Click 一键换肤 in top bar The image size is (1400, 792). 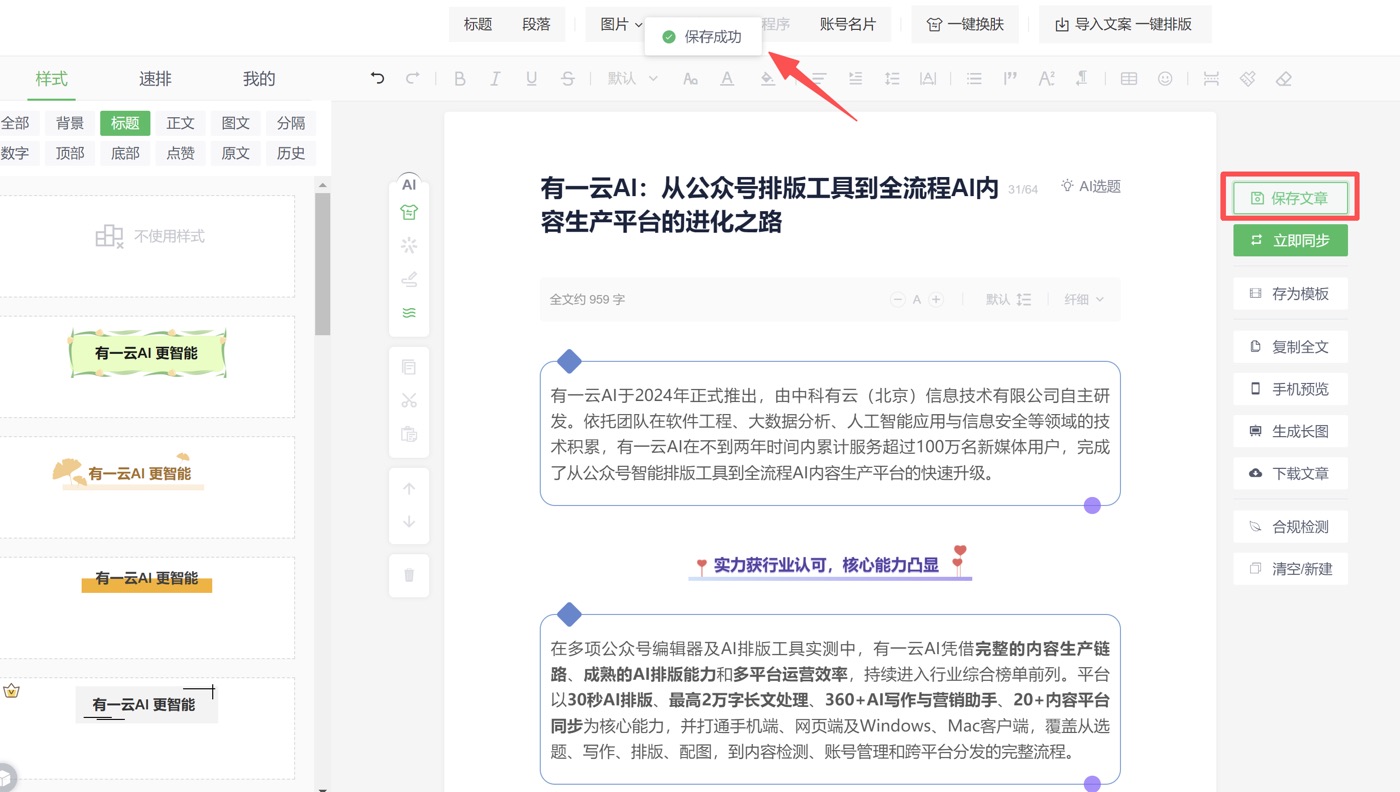[965, 24]
